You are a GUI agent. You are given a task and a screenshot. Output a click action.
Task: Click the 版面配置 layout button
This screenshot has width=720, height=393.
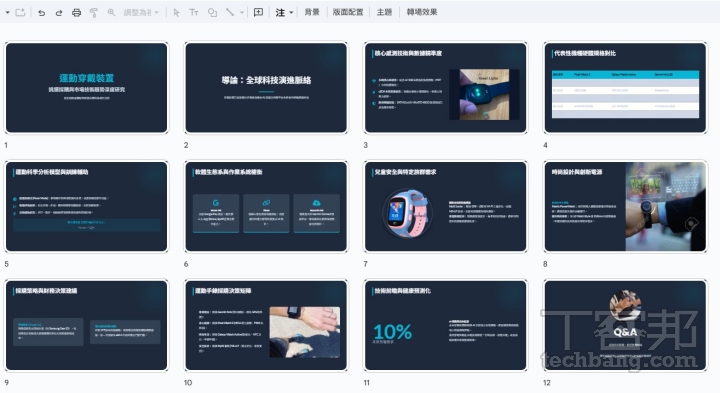(348, 12)
